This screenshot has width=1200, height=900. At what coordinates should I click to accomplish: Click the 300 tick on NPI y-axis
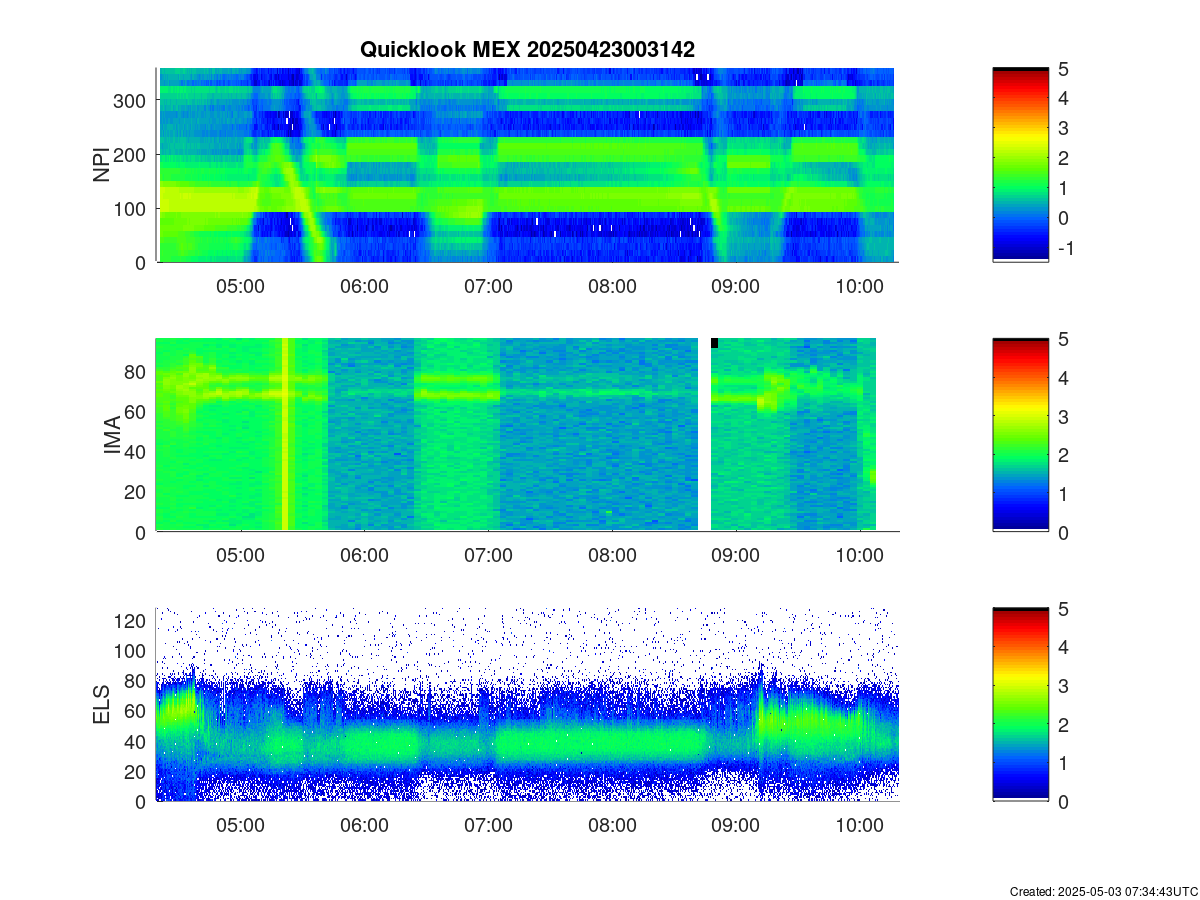(131, 100)
